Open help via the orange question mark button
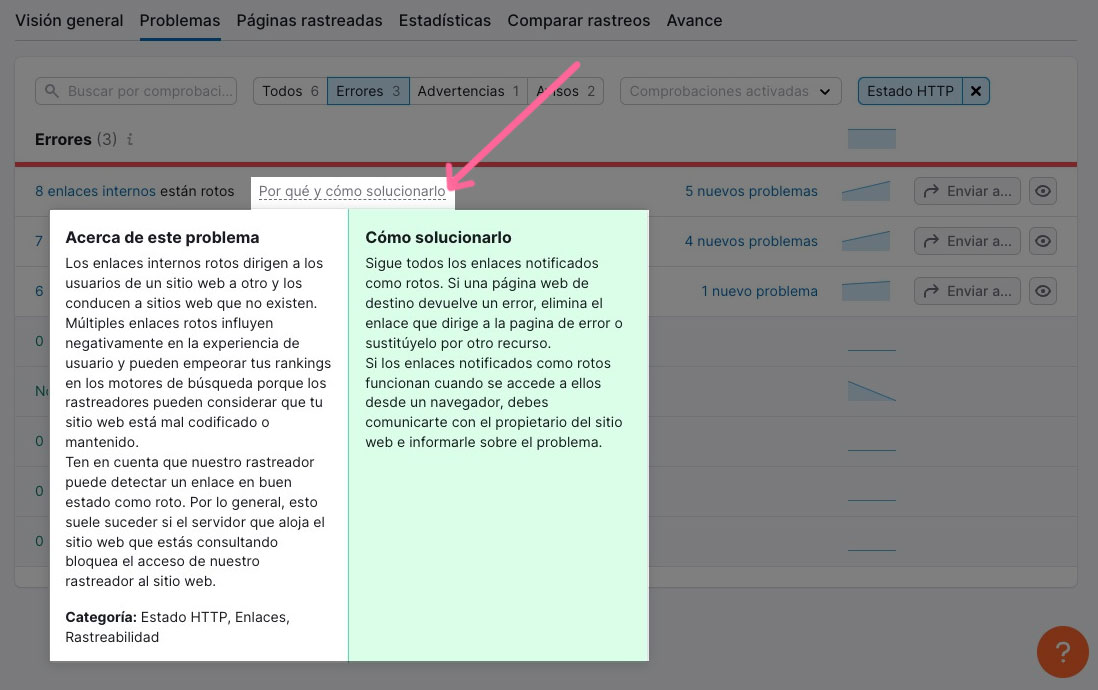Viewport: 1098px width, 690px height. tap(1062, 652)
